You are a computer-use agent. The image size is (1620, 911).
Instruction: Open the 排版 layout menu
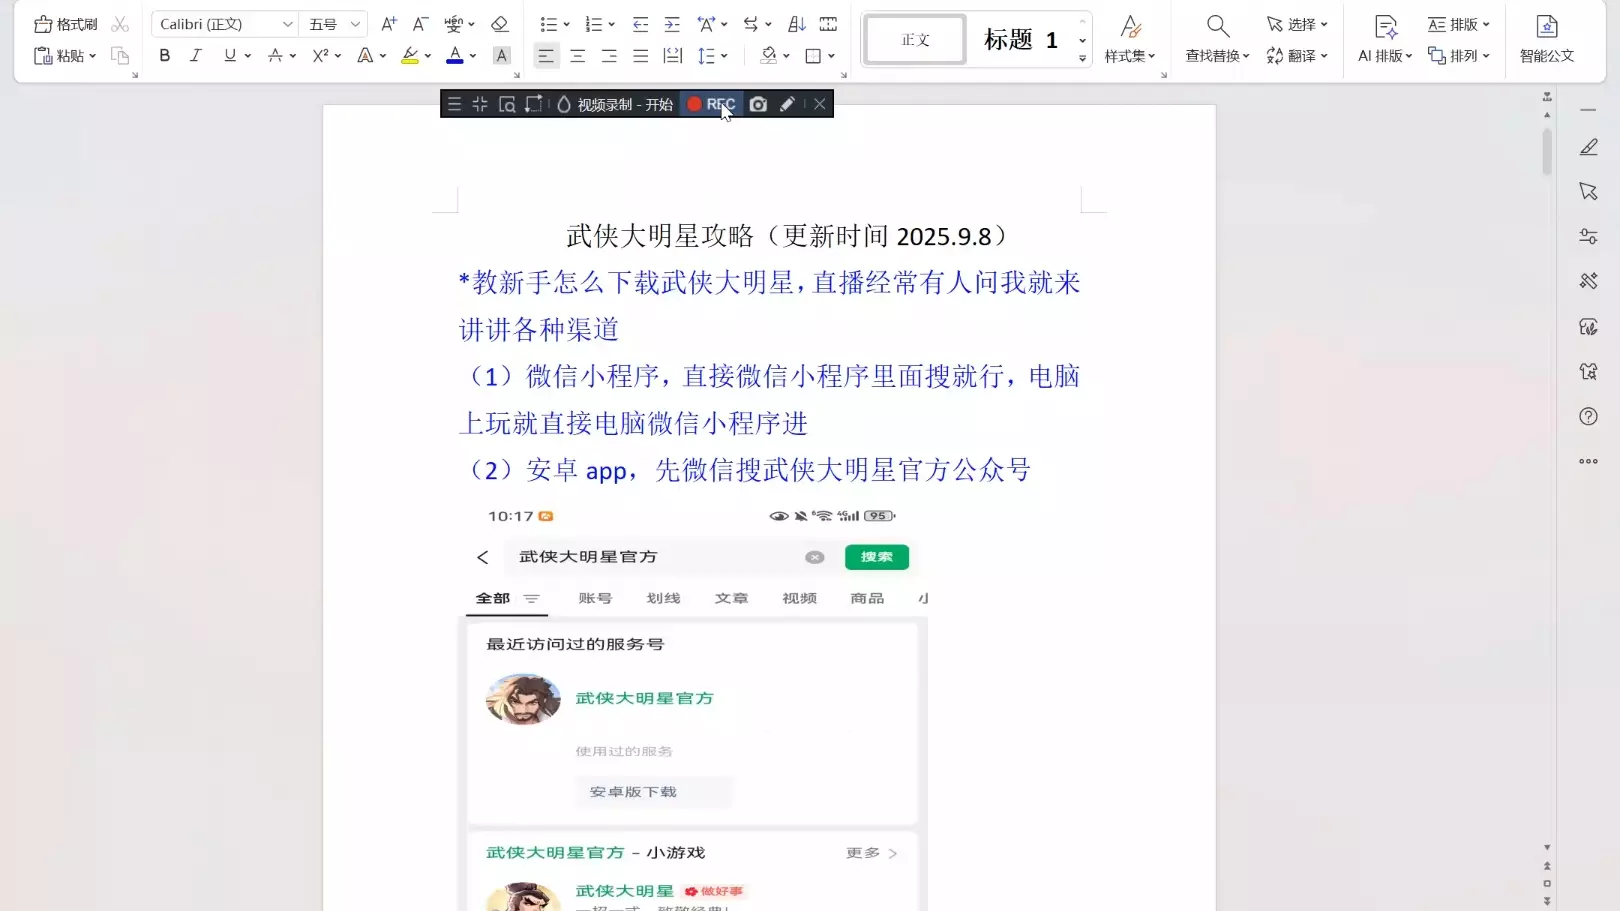pyautogui.click(x=1459, y=24)
